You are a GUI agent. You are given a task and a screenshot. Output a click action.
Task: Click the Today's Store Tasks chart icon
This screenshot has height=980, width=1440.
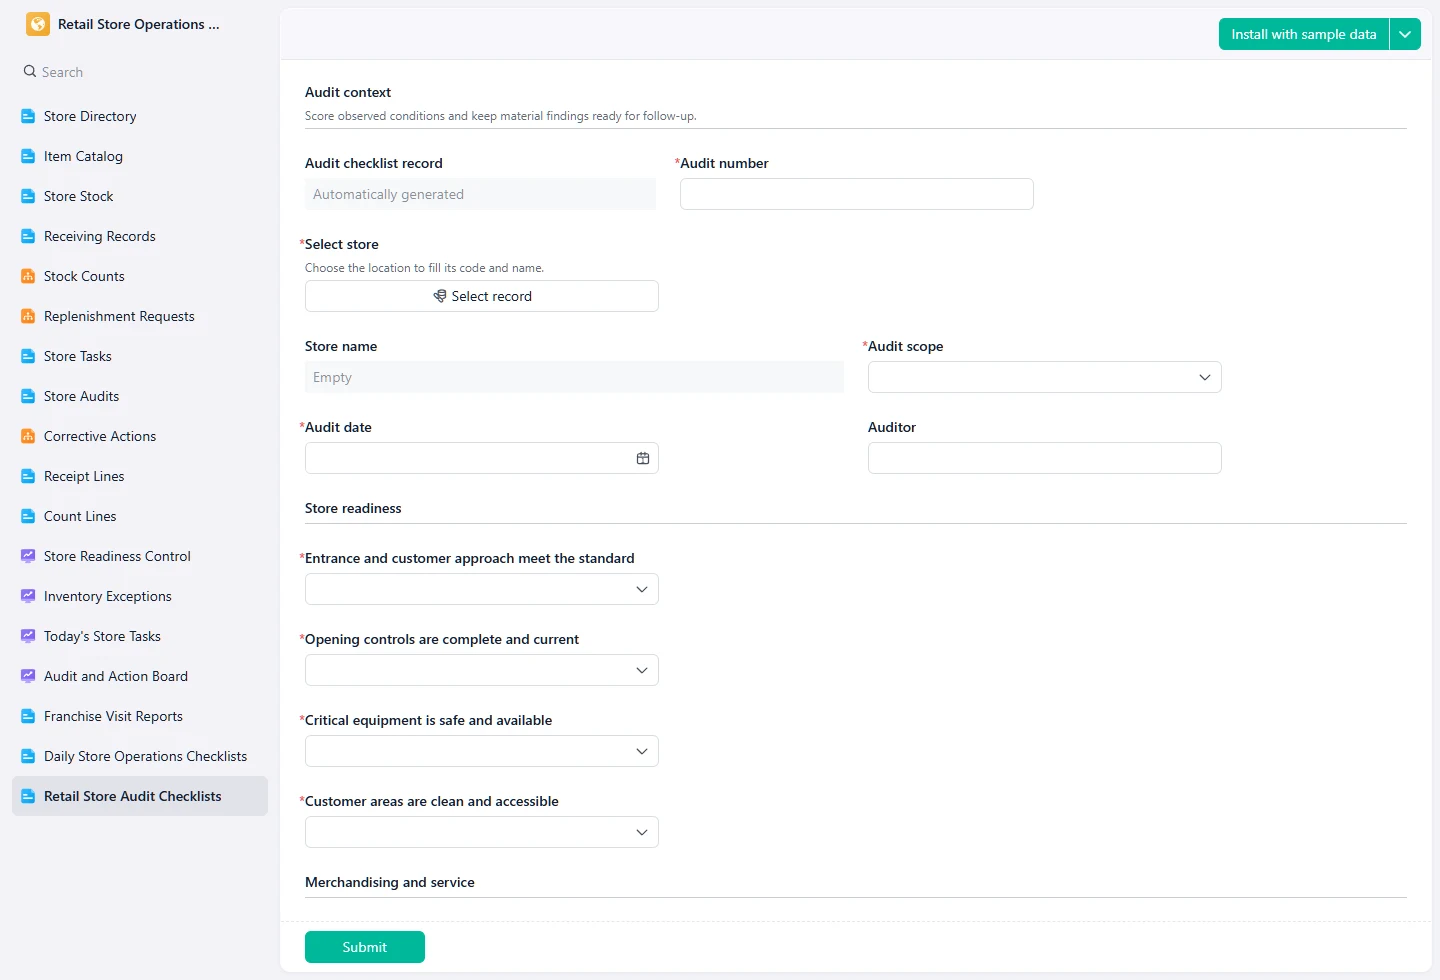point(28,636)
